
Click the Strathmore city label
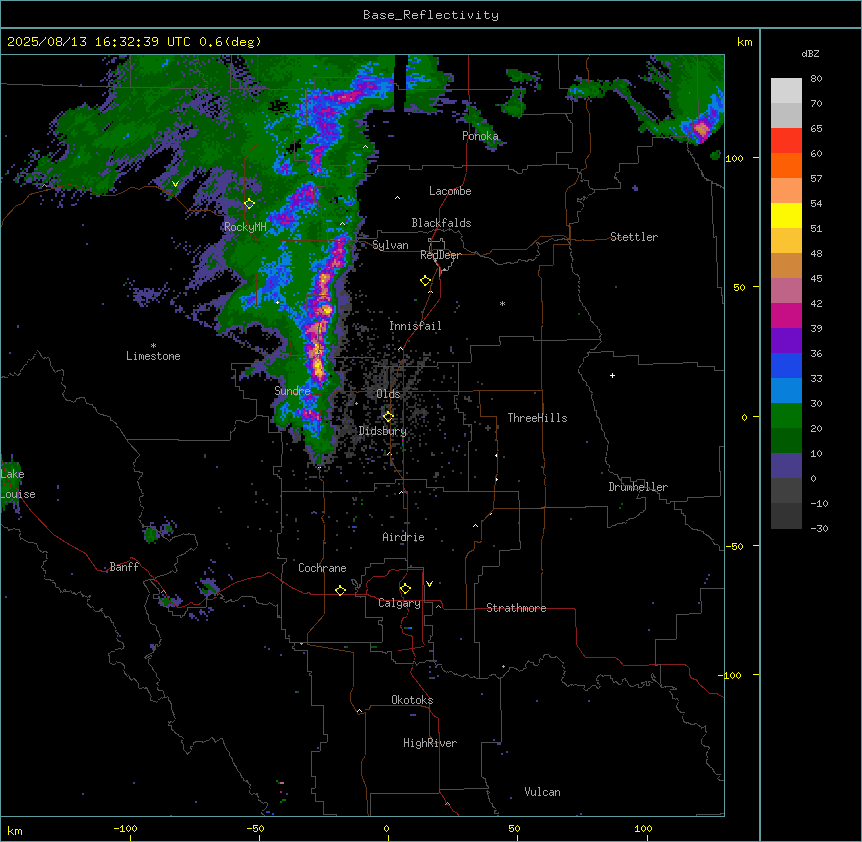click(516, 608)
